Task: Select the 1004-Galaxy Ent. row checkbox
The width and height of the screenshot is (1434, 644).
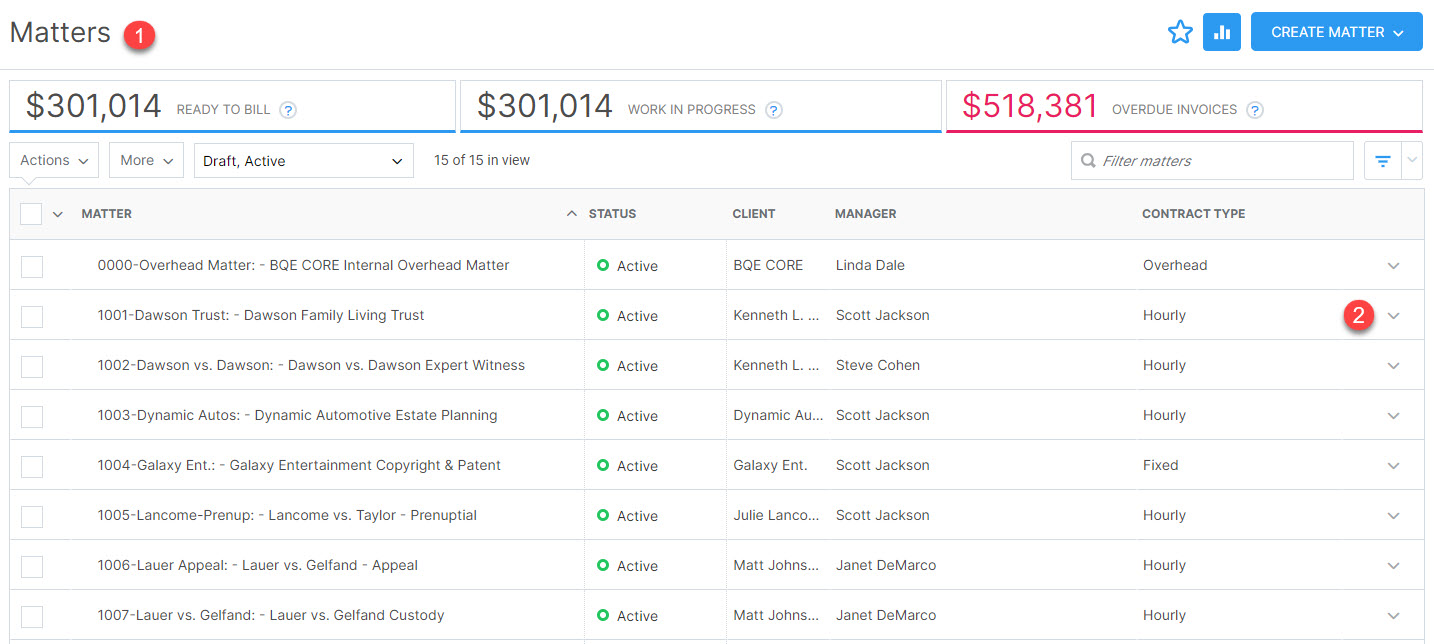Action: coord(32,466)
